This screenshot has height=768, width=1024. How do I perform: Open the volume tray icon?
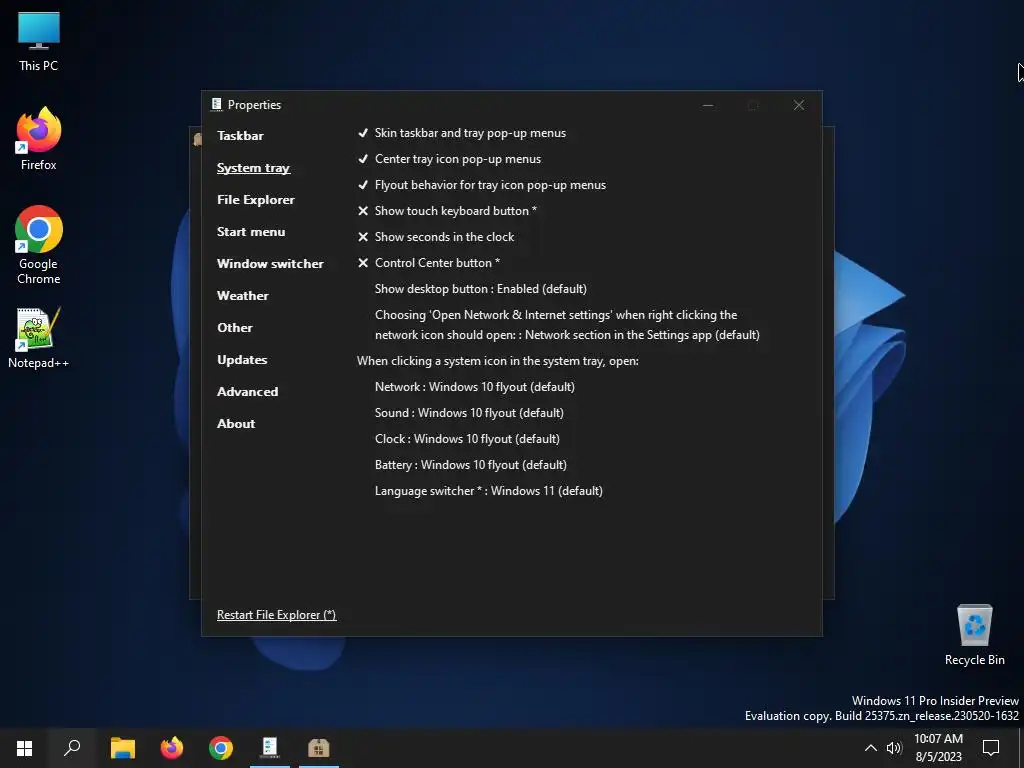(894, 748)
